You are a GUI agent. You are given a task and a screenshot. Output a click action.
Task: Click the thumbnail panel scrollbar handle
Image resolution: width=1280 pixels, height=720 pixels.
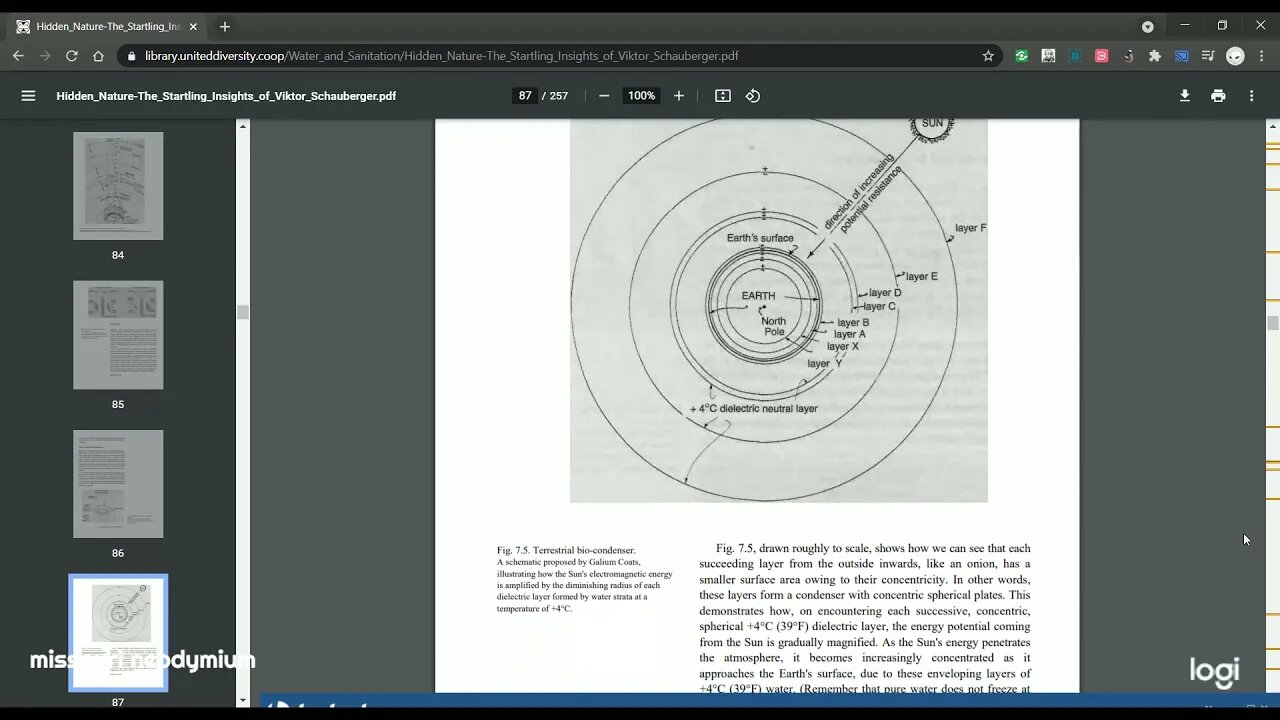click(x=243, y=313)
